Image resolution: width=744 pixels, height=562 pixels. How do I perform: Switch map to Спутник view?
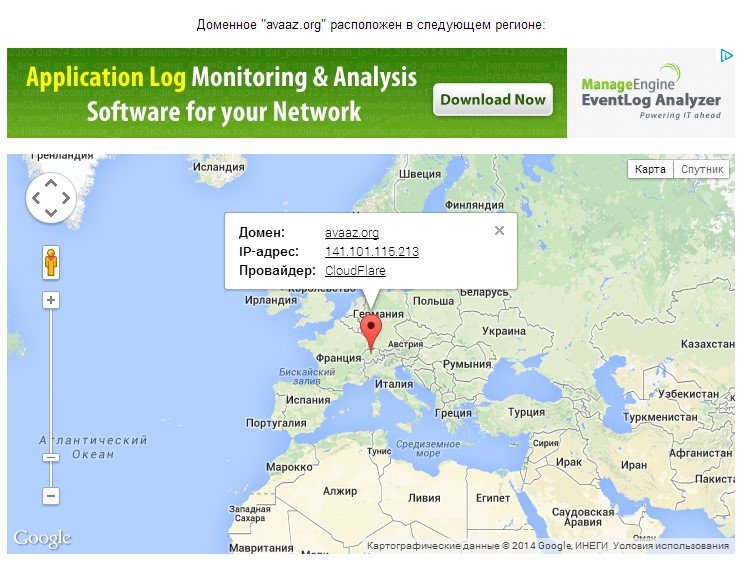tap(701, 169)
